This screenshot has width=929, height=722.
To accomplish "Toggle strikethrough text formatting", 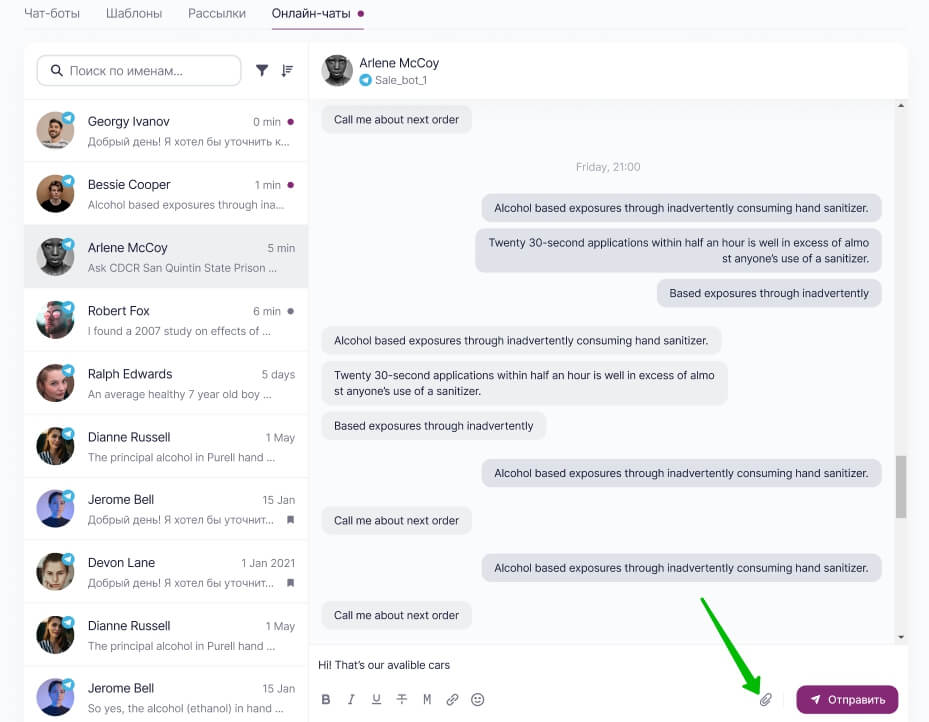I will [x=402, y=699].
